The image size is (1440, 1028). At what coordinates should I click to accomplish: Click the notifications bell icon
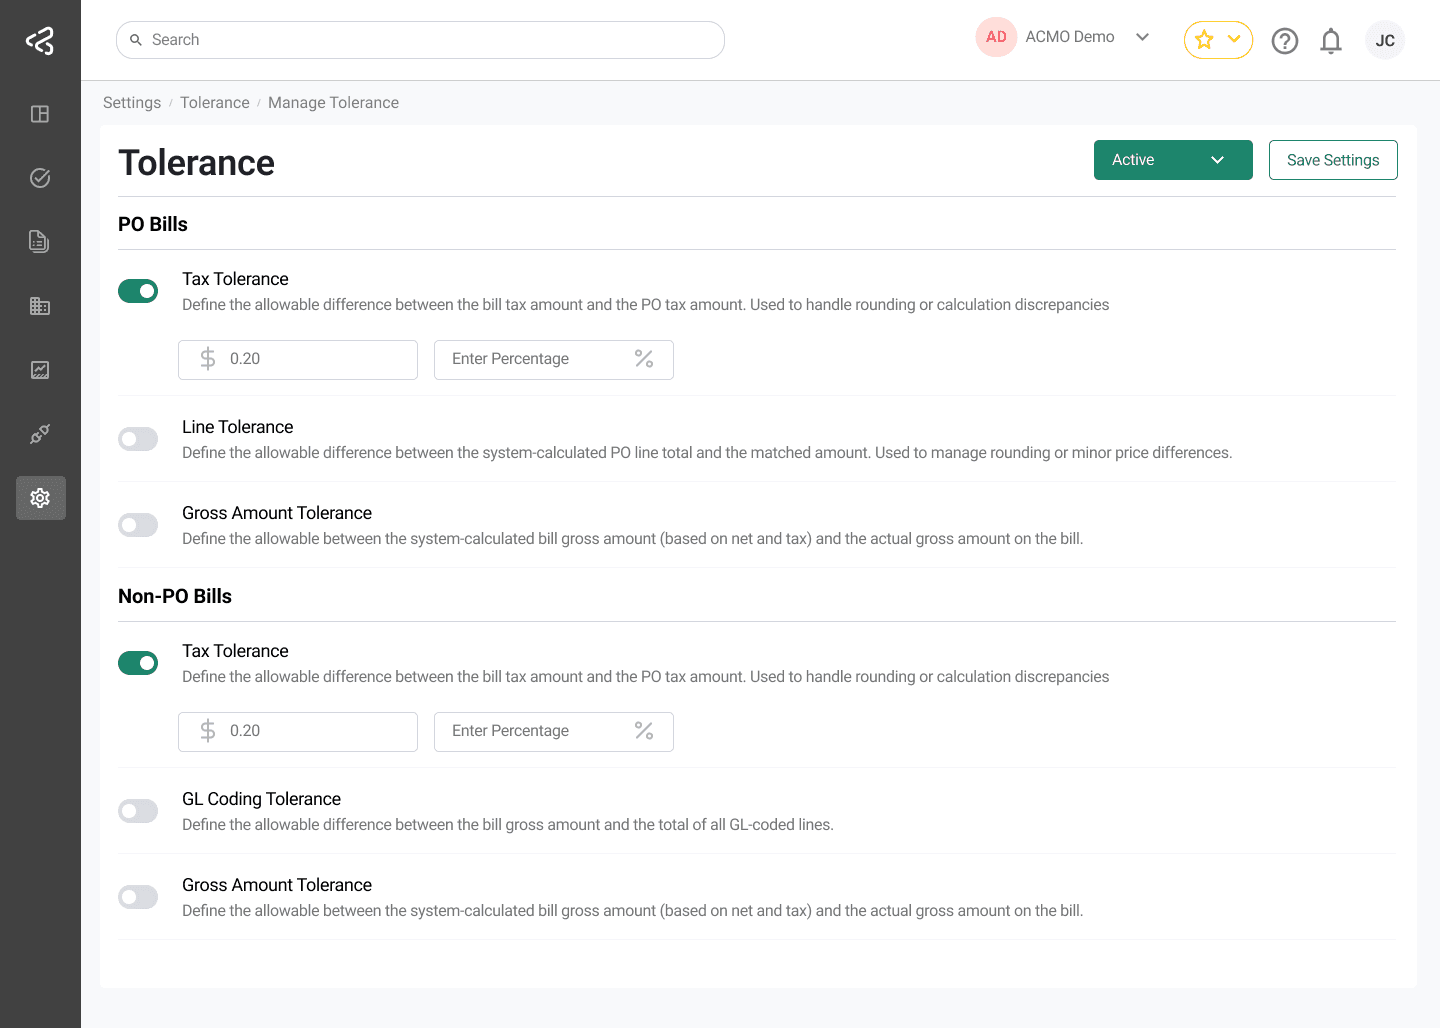[1330, 41]
